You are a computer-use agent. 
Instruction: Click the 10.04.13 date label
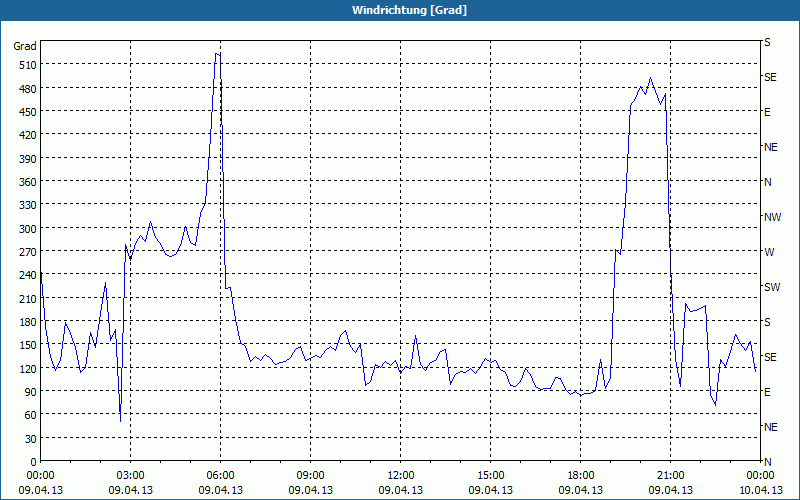(x=761, y=490)
